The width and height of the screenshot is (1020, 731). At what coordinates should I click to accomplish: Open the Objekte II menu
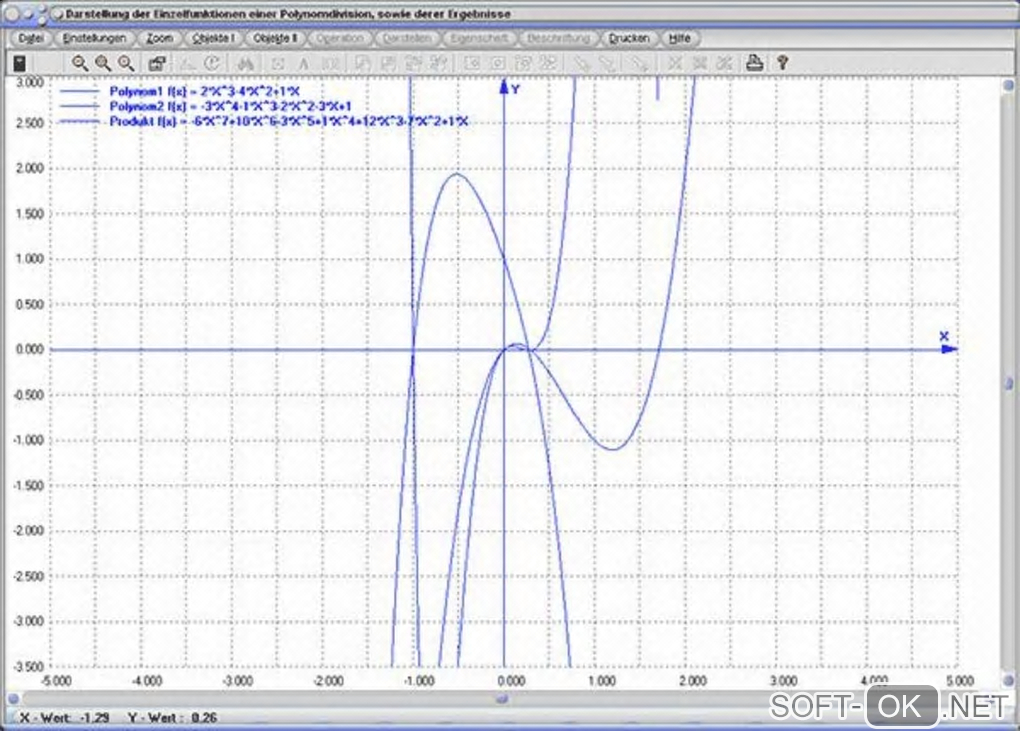pos(275,38)
